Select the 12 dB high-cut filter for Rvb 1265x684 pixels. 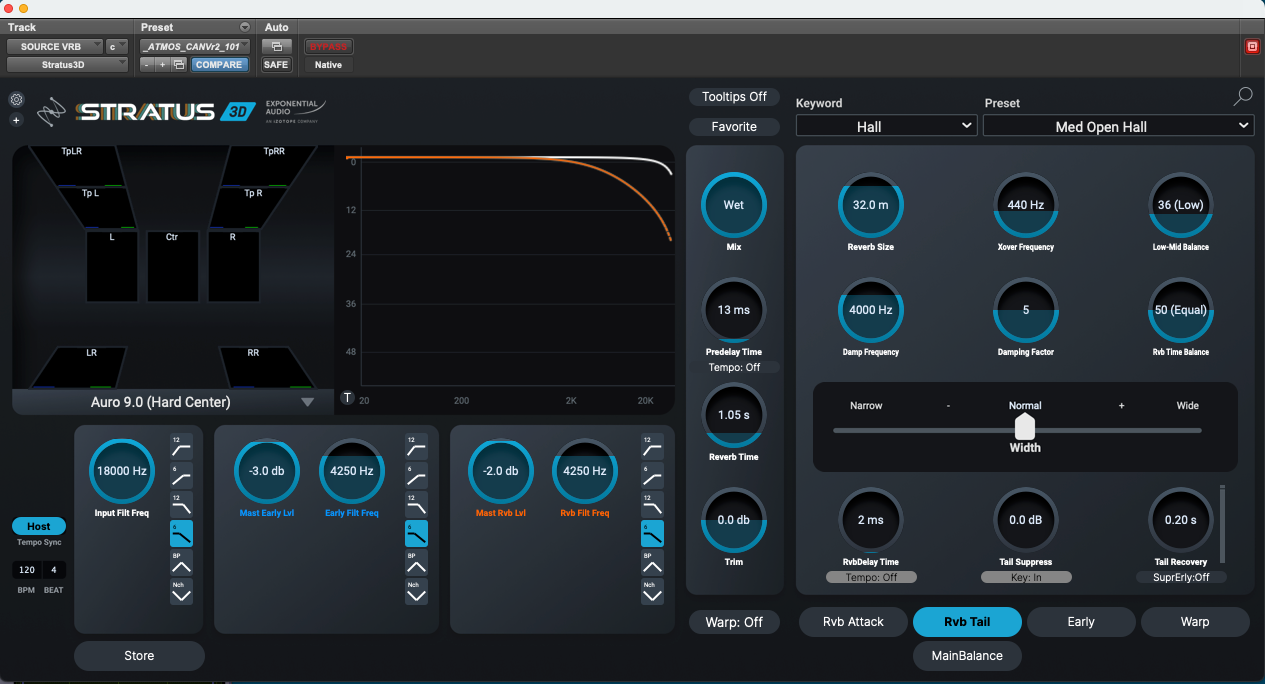point(652,504)
